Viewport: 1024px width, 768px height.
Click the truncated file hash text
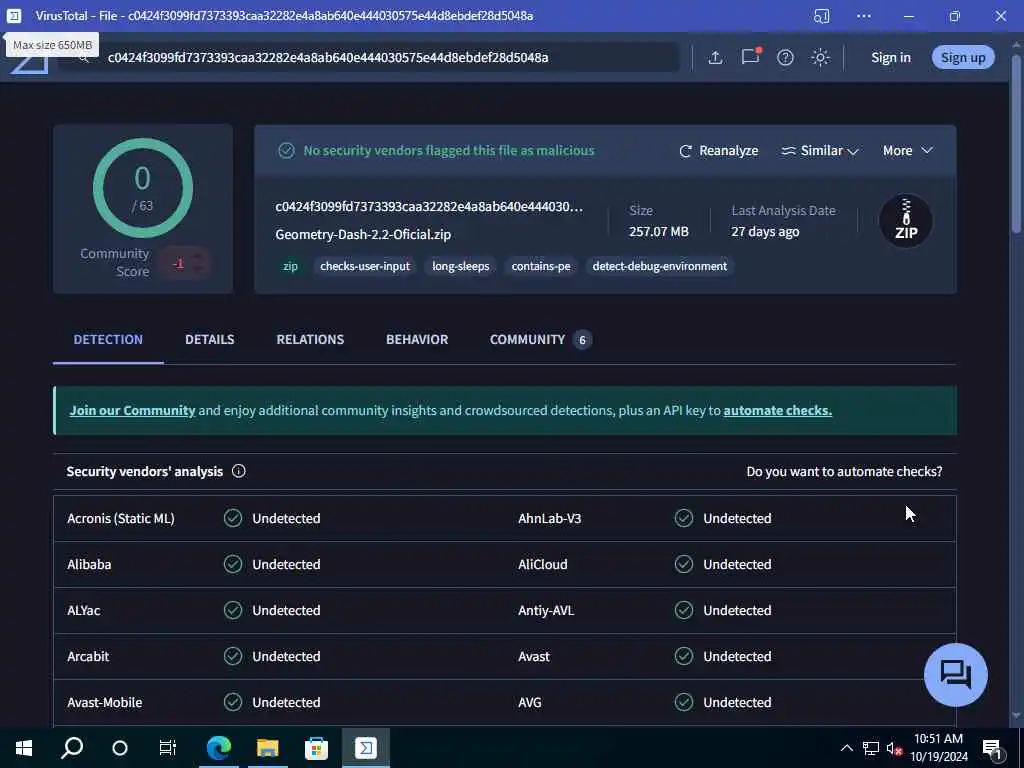click(429, 207)
